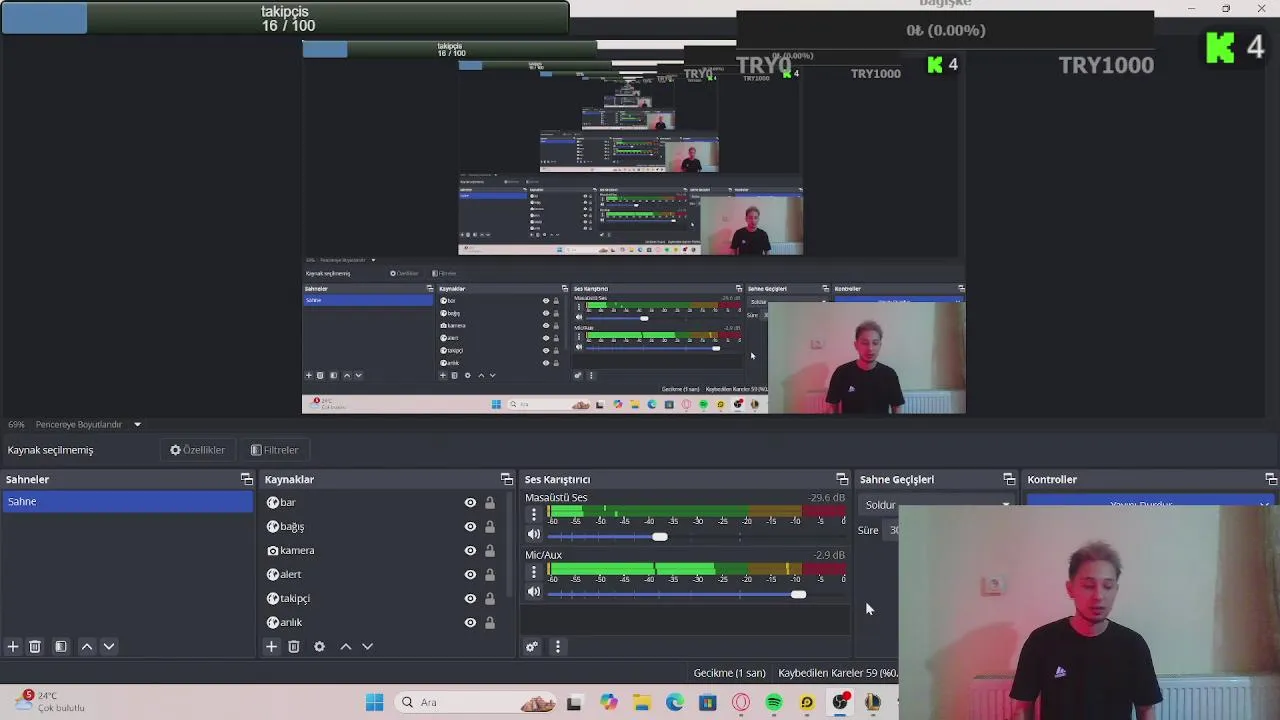This screenshot has height=720, width=1280.
Task: Add a new source with Kaynaklar plus icon
Action: [x=271, y=647]
